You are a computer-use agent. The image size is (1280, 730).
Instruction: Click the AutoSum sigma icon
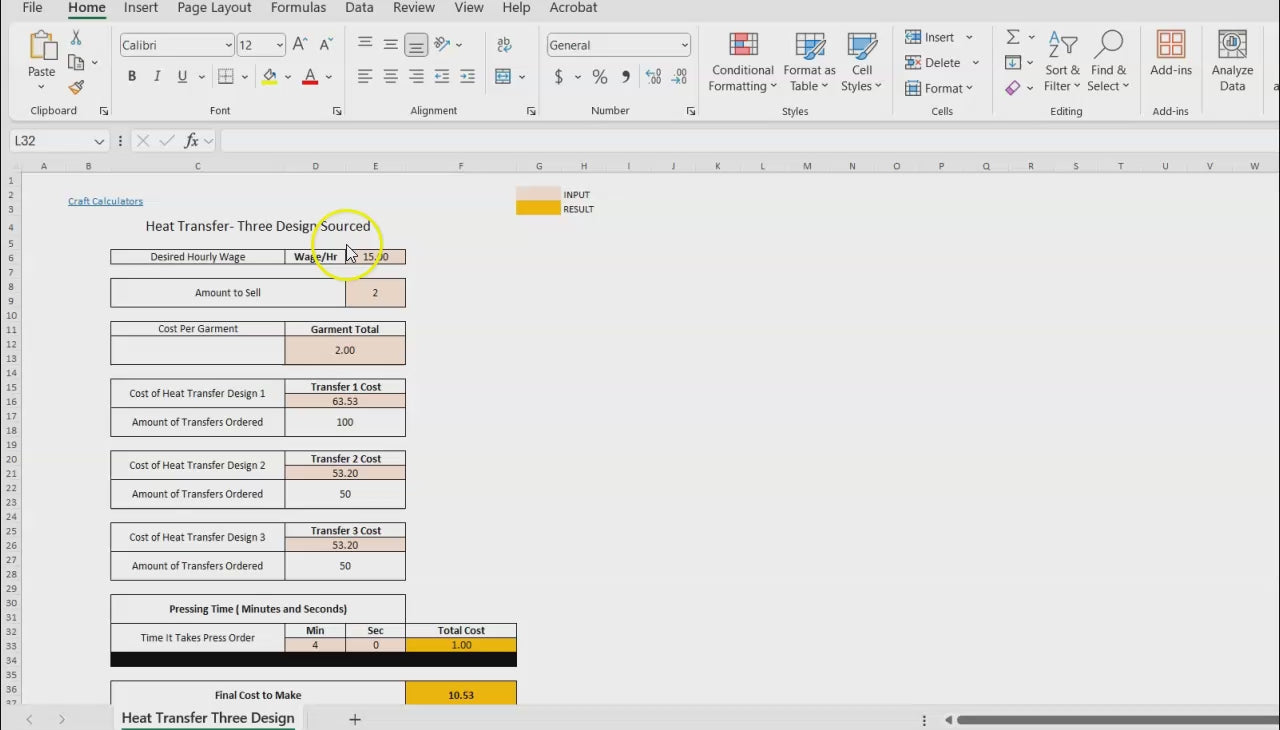(1013, 37)
